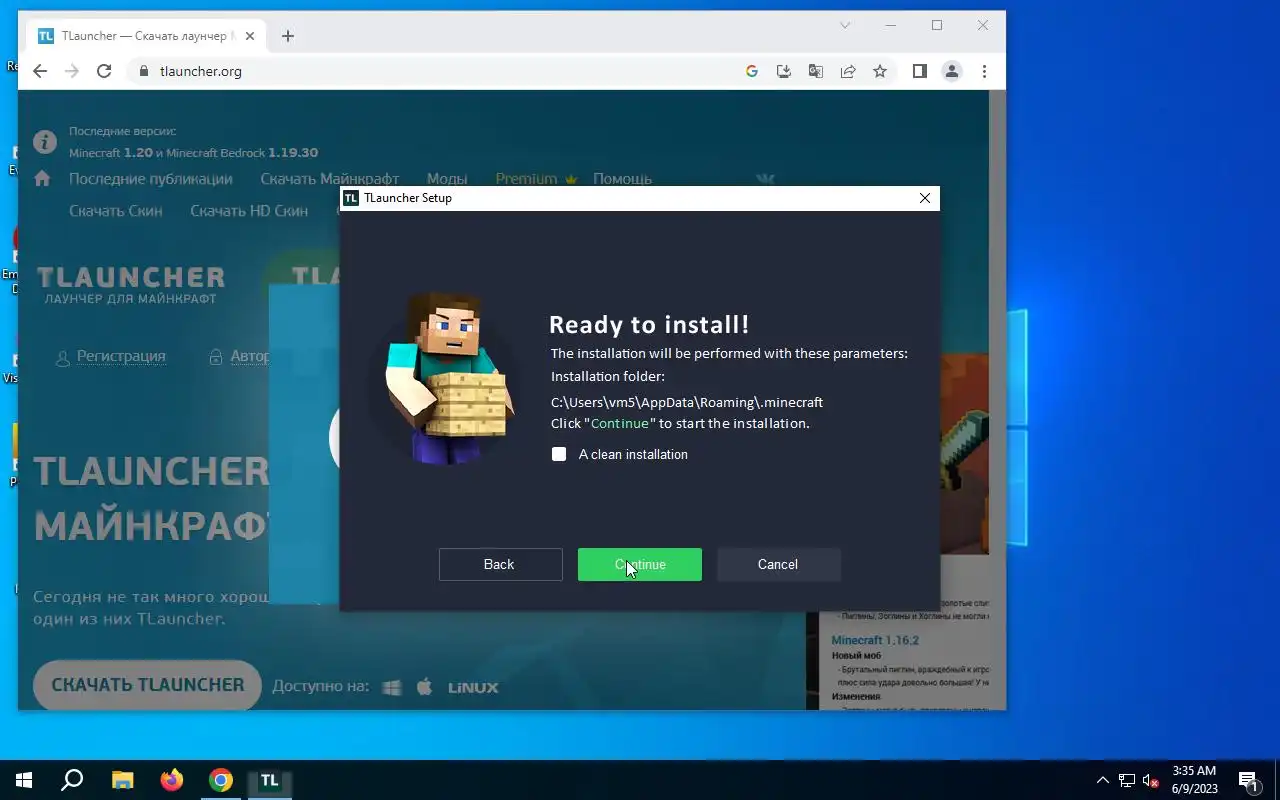
Task: Click the Google icon in address bar
Action: (x=752, y=71)
